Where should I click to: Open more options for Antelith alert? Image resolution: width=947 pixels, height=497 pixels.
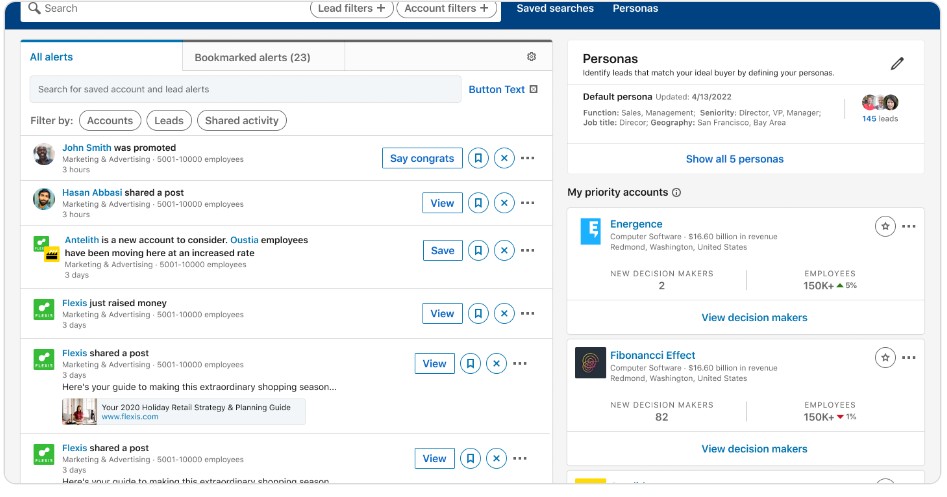point(527,250)
